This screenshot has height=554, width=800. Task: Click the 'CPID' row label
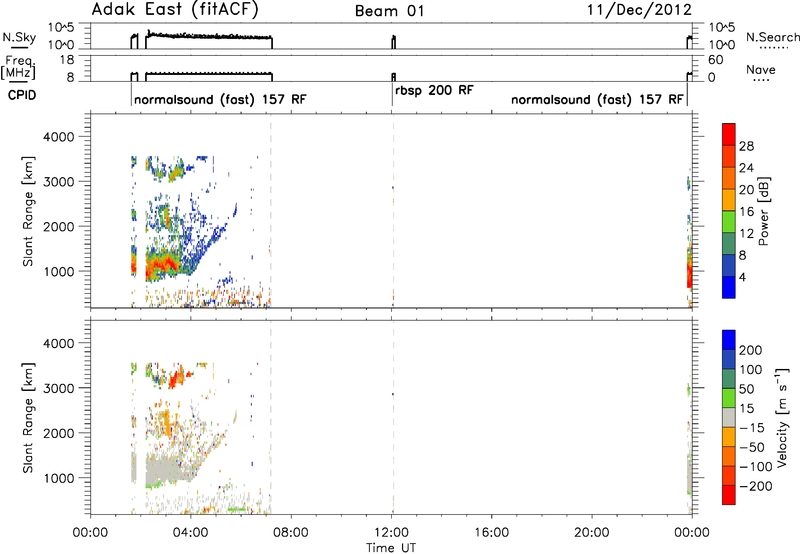22,95
